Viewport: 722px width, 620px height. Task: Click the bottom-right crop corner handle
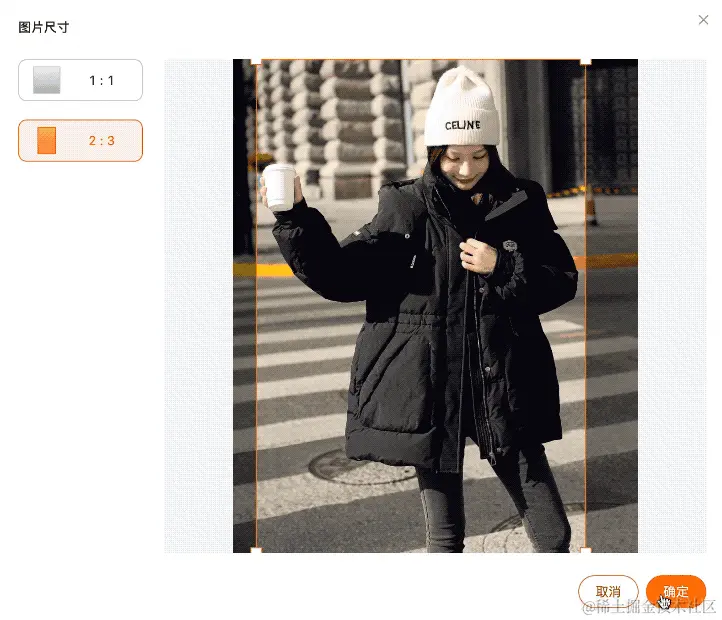[x=585, y=550]
